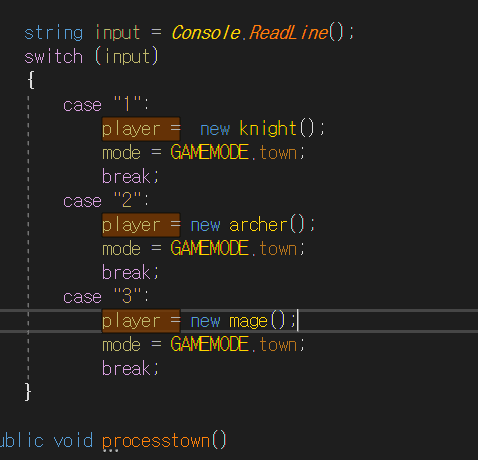
Task: Click the case "2" label
Action: click(x=106, y=201)
